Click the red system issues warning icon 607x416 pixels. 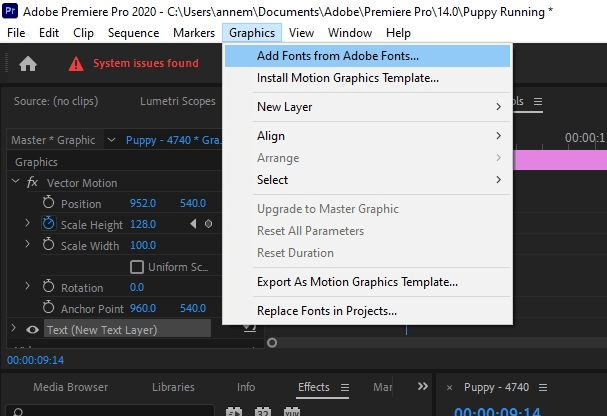coord(76,64)
